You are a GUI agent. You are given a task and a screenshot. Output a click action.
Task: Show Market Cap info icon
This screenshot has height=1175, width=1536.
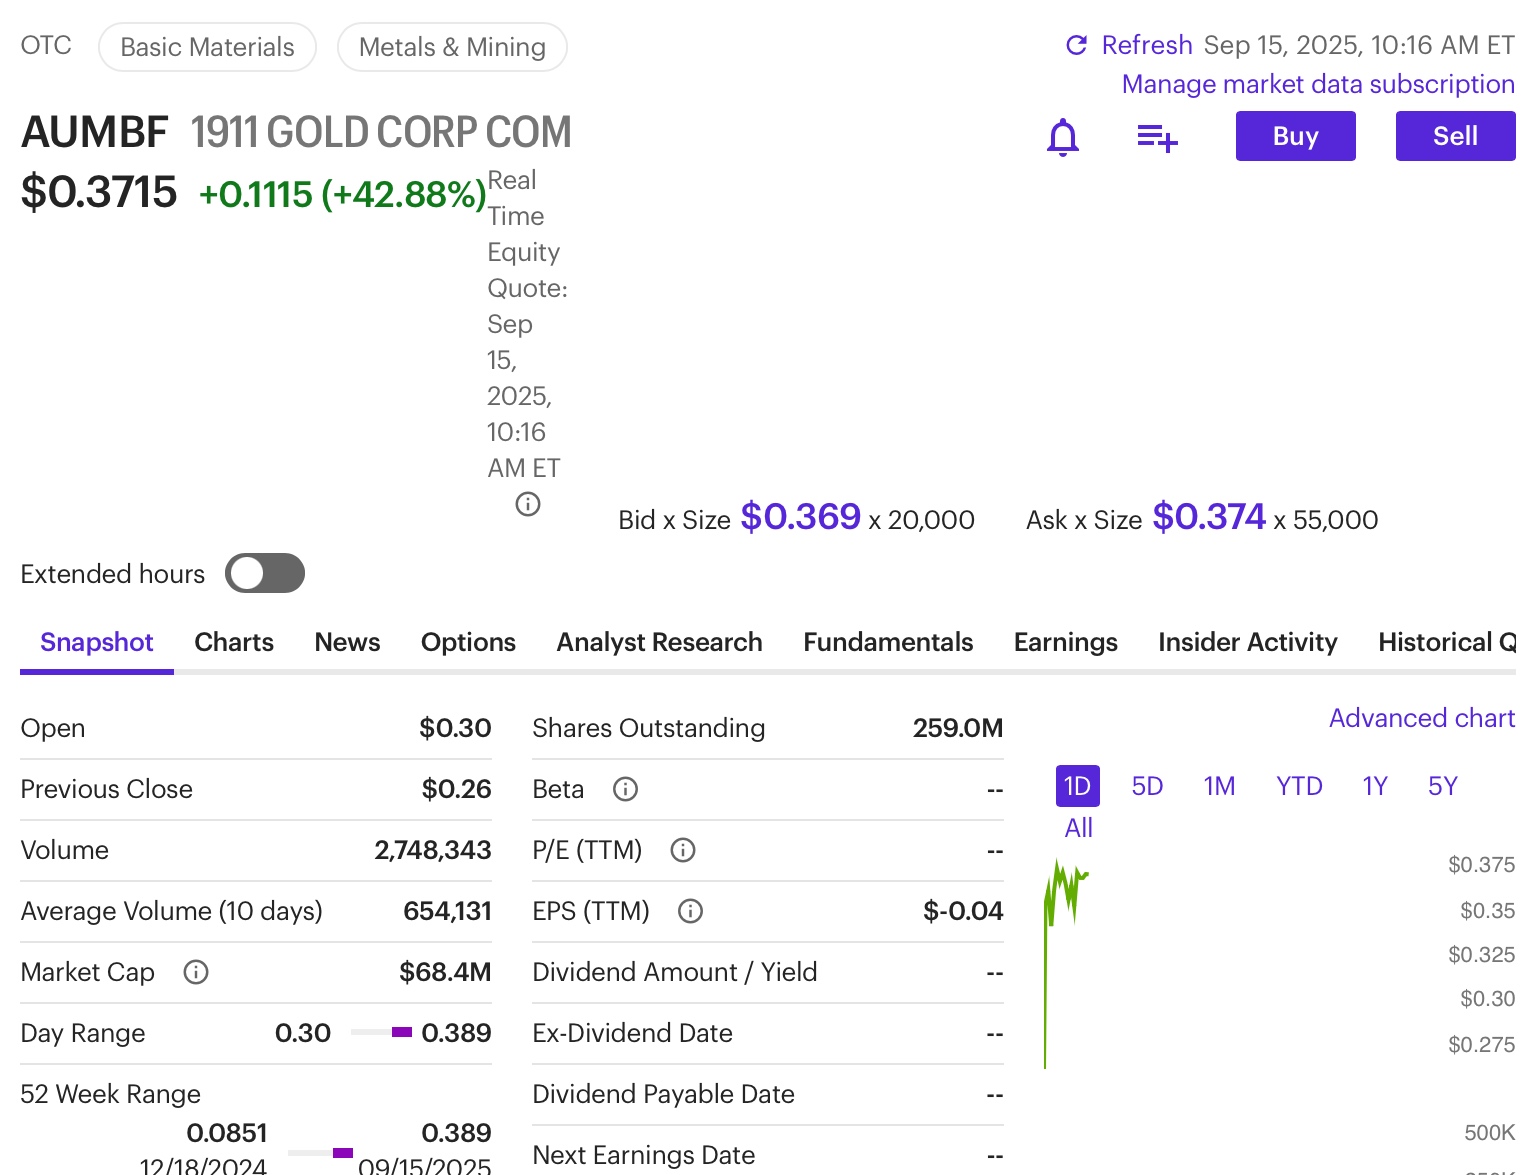(x=196, y=972)
